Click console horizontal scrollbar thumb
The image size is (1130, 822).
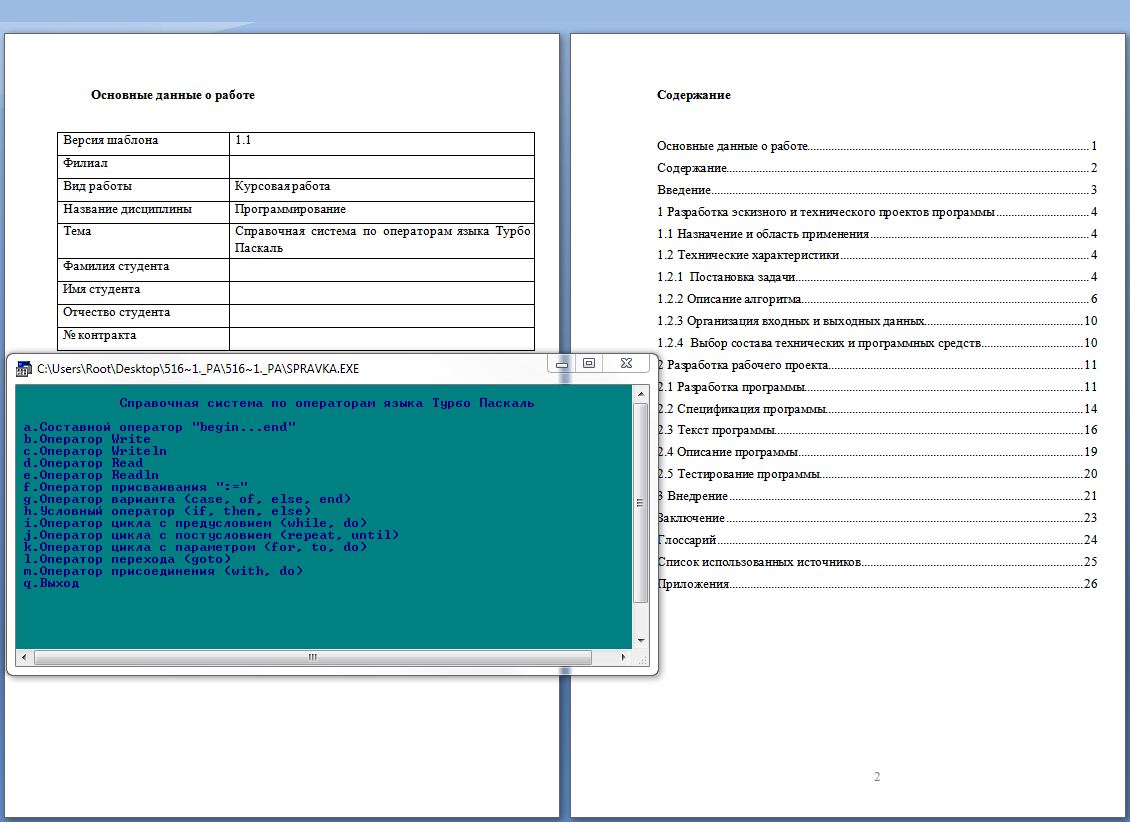[x=313, y=657]
